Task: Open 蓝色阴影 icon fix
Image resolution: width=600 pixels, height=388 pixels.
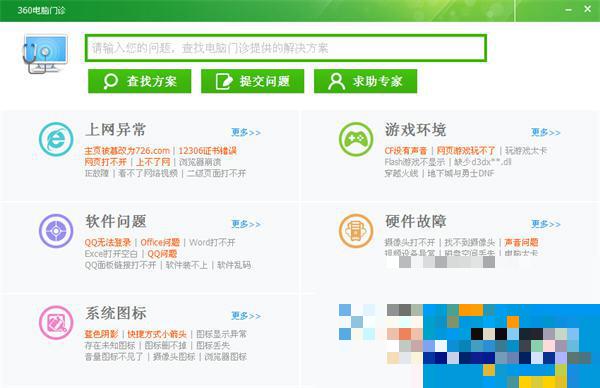Action: click(x=101, y=334)
